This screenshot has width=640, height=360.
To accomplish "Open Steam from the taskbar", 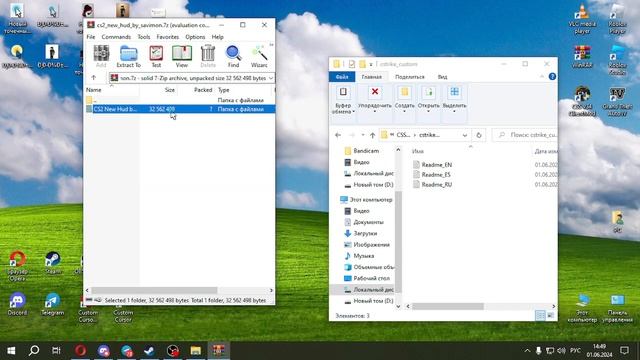I will tap(149, 350).
